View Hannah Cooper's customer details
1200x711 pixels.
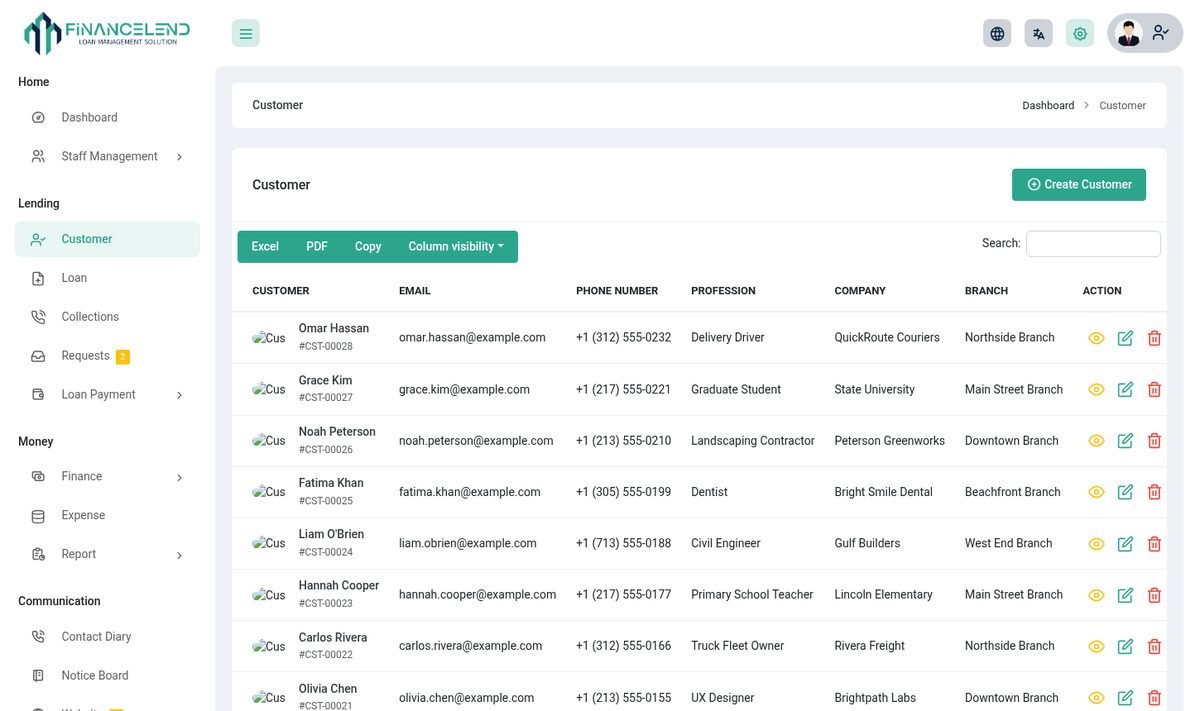(x=1096, y=595)
